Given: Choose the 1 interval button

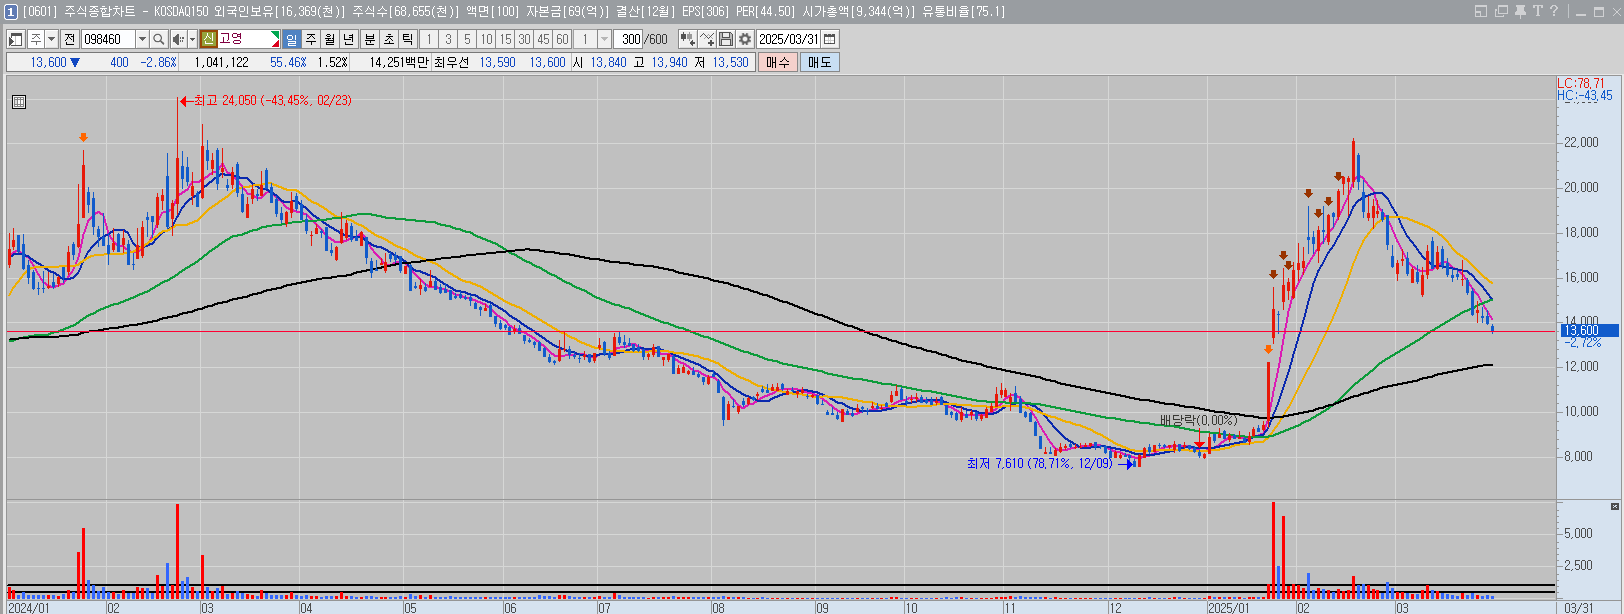Looking at the screenshot, I should tap(429, 39).
